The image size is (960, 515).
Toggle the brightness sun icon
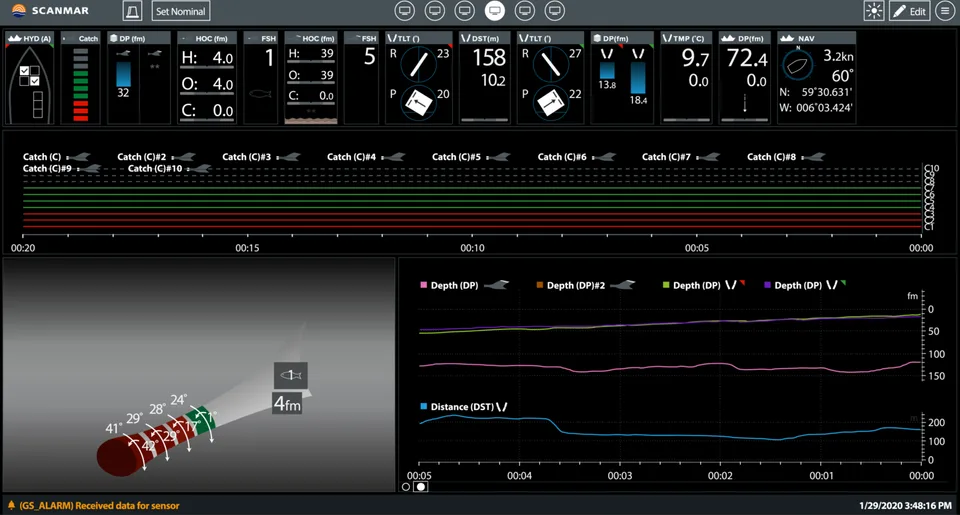(x=874, y=11)
